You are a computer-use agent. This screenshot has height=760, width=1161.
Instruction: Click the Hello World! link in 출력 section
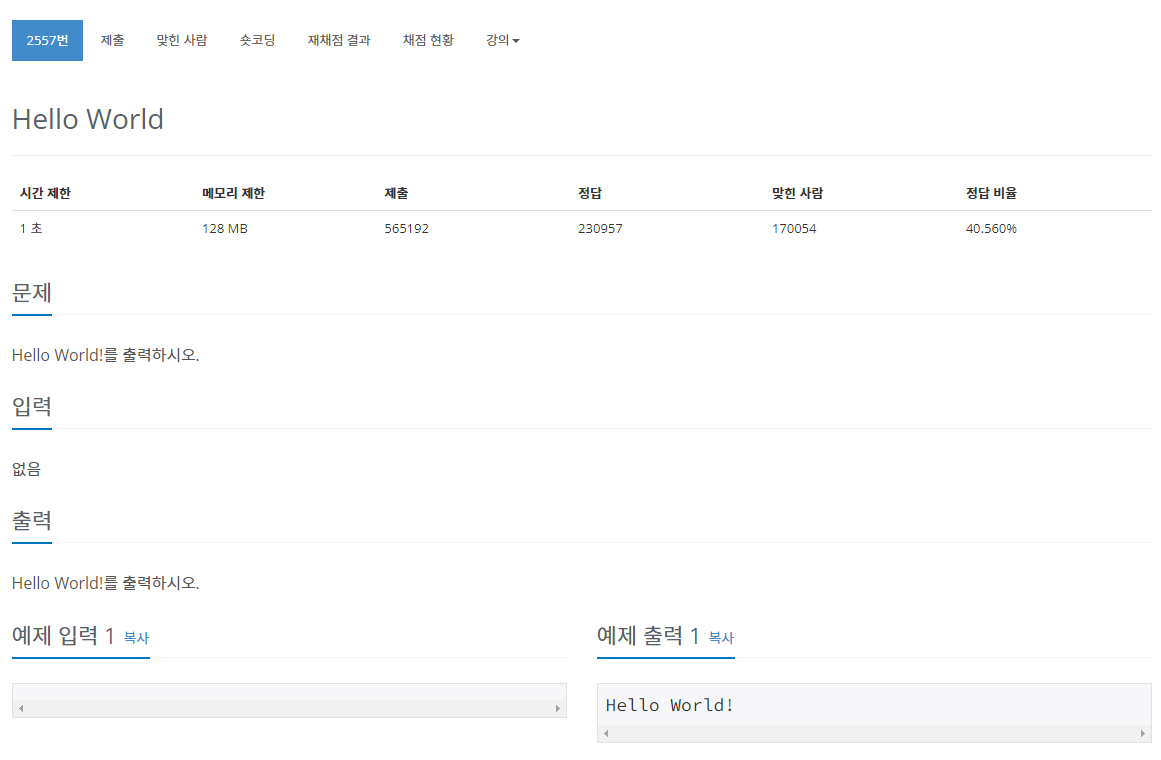(56, 583)
